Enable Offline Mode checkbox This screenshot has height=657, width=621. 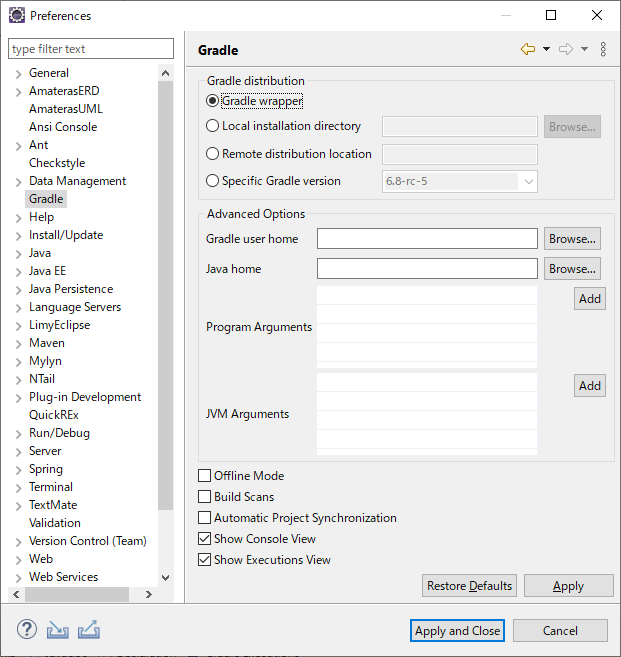204,476
